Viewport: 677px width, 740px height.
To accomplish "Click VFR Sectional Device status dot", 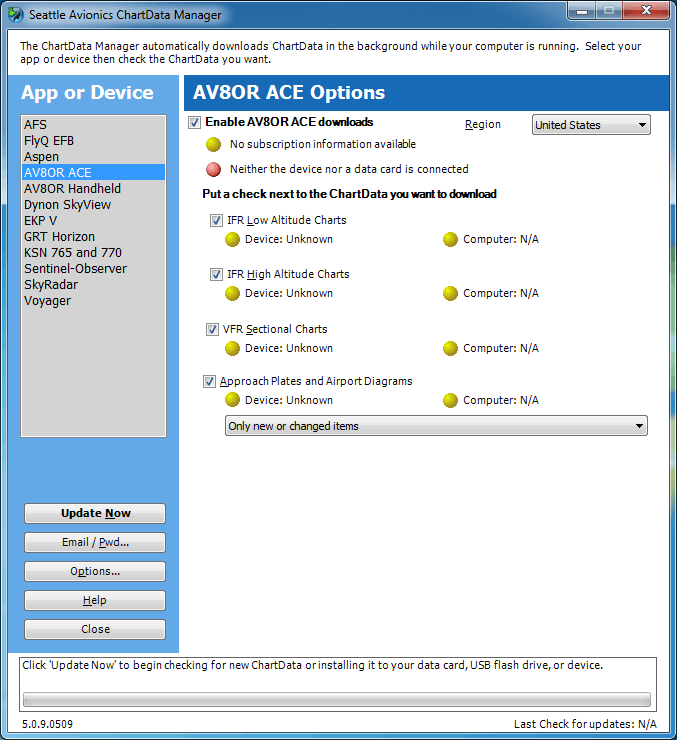I will tap(232, 348).
